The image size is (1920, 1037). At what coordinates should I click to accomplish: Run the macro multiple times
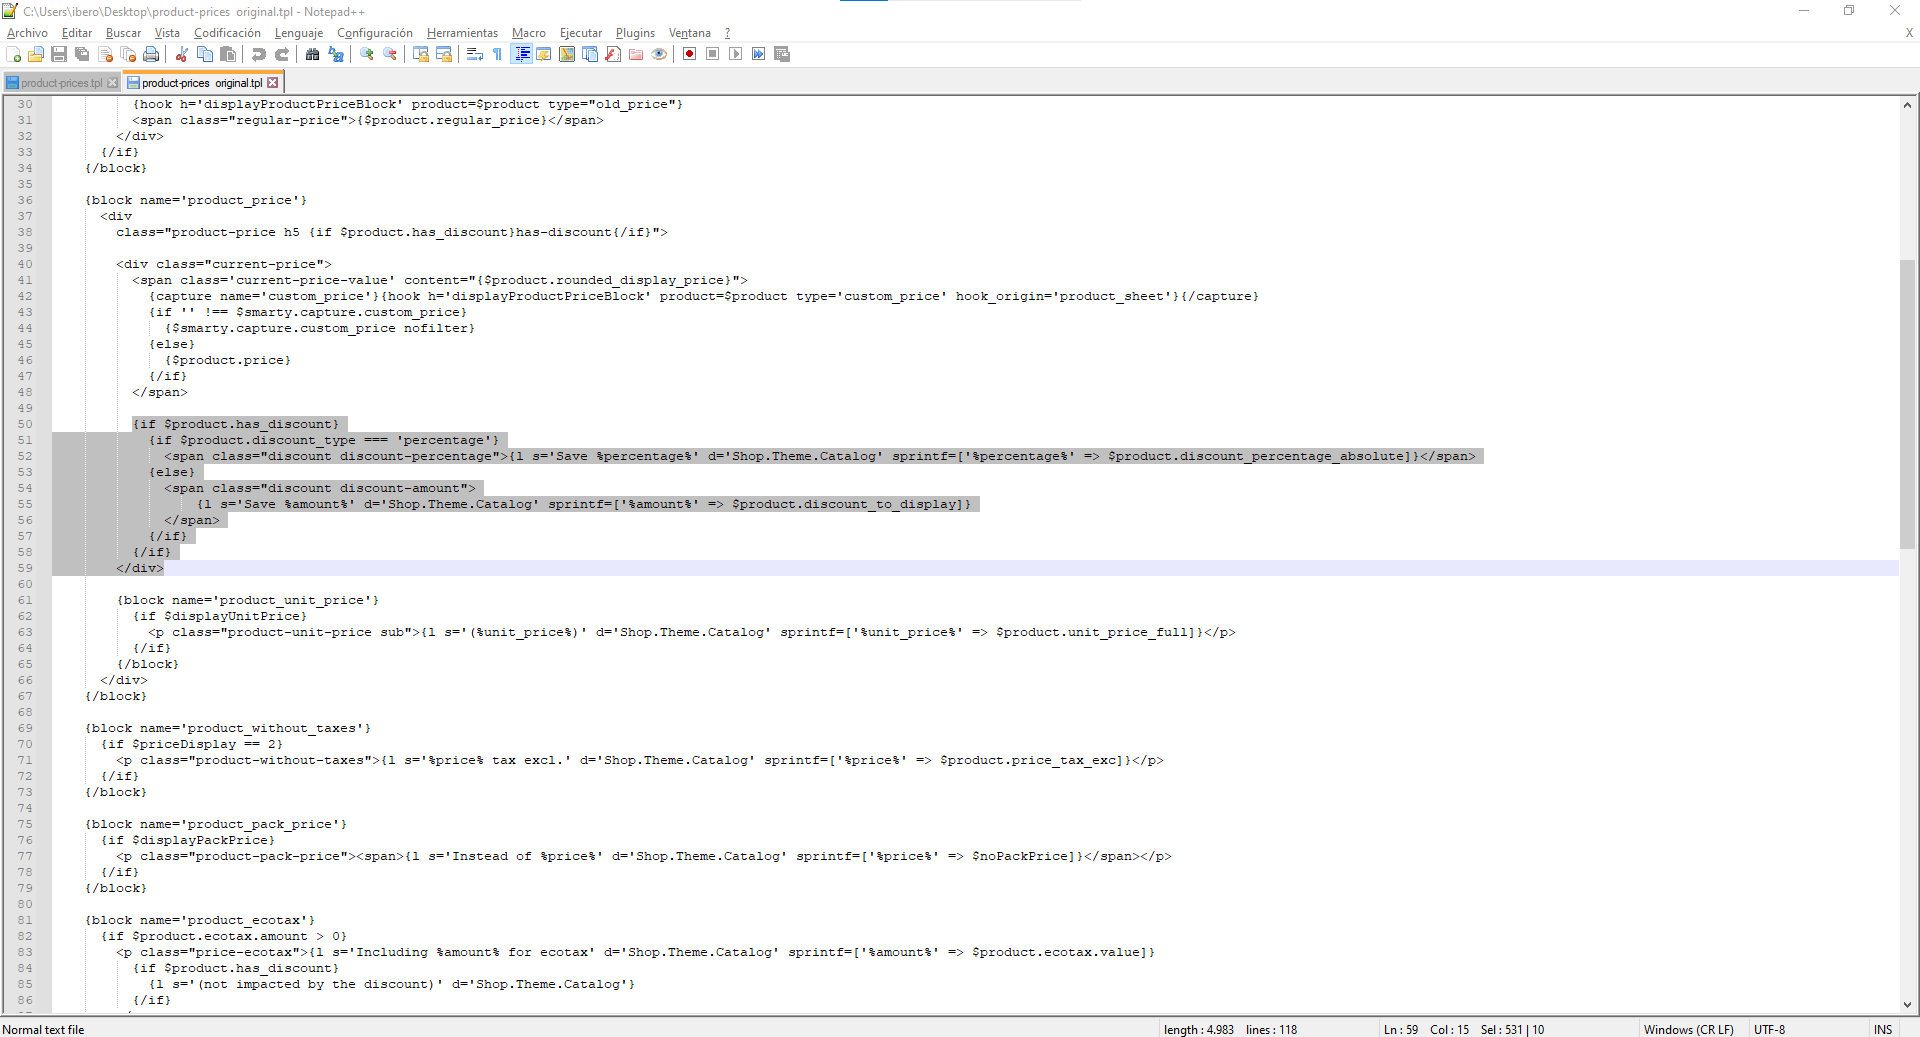759,54
